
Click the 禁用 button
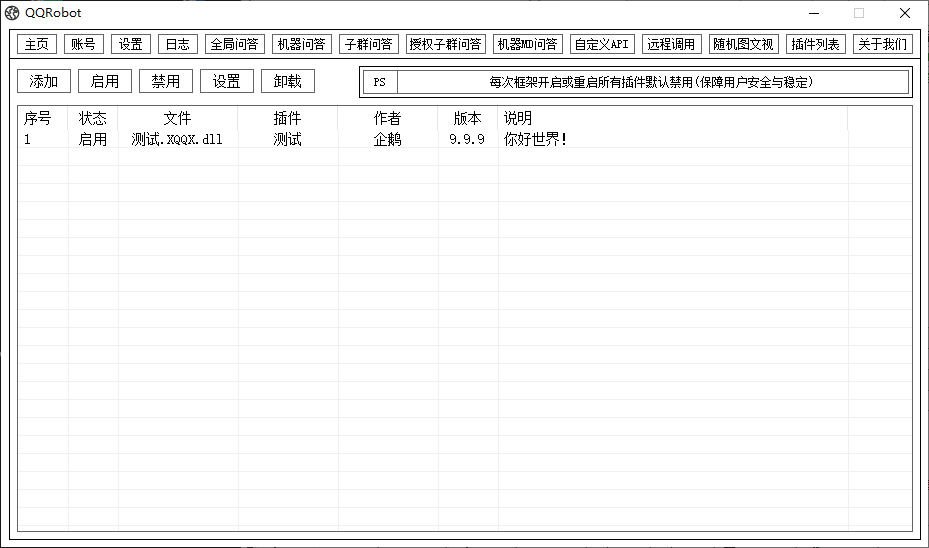pos(166,82)
